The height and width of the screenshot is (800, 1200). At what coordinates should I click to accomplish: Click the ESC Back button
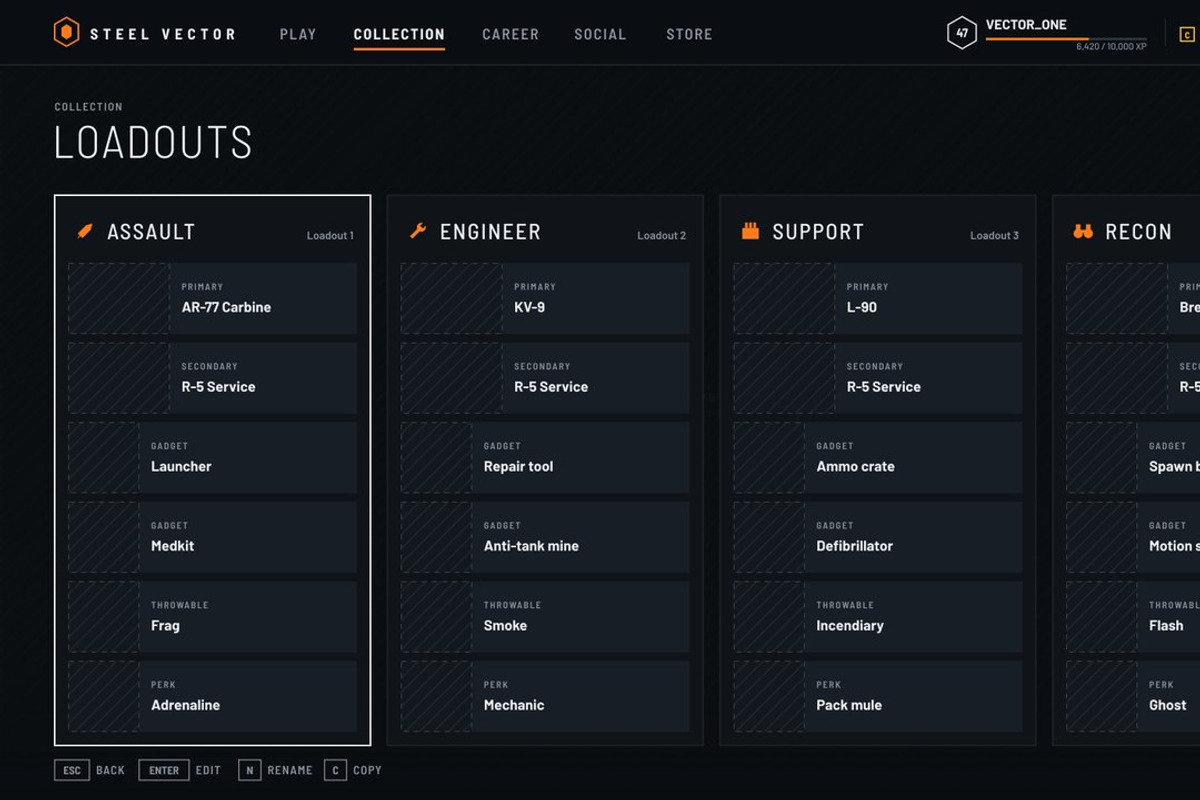pyautogui.click(x=90, y=770)
